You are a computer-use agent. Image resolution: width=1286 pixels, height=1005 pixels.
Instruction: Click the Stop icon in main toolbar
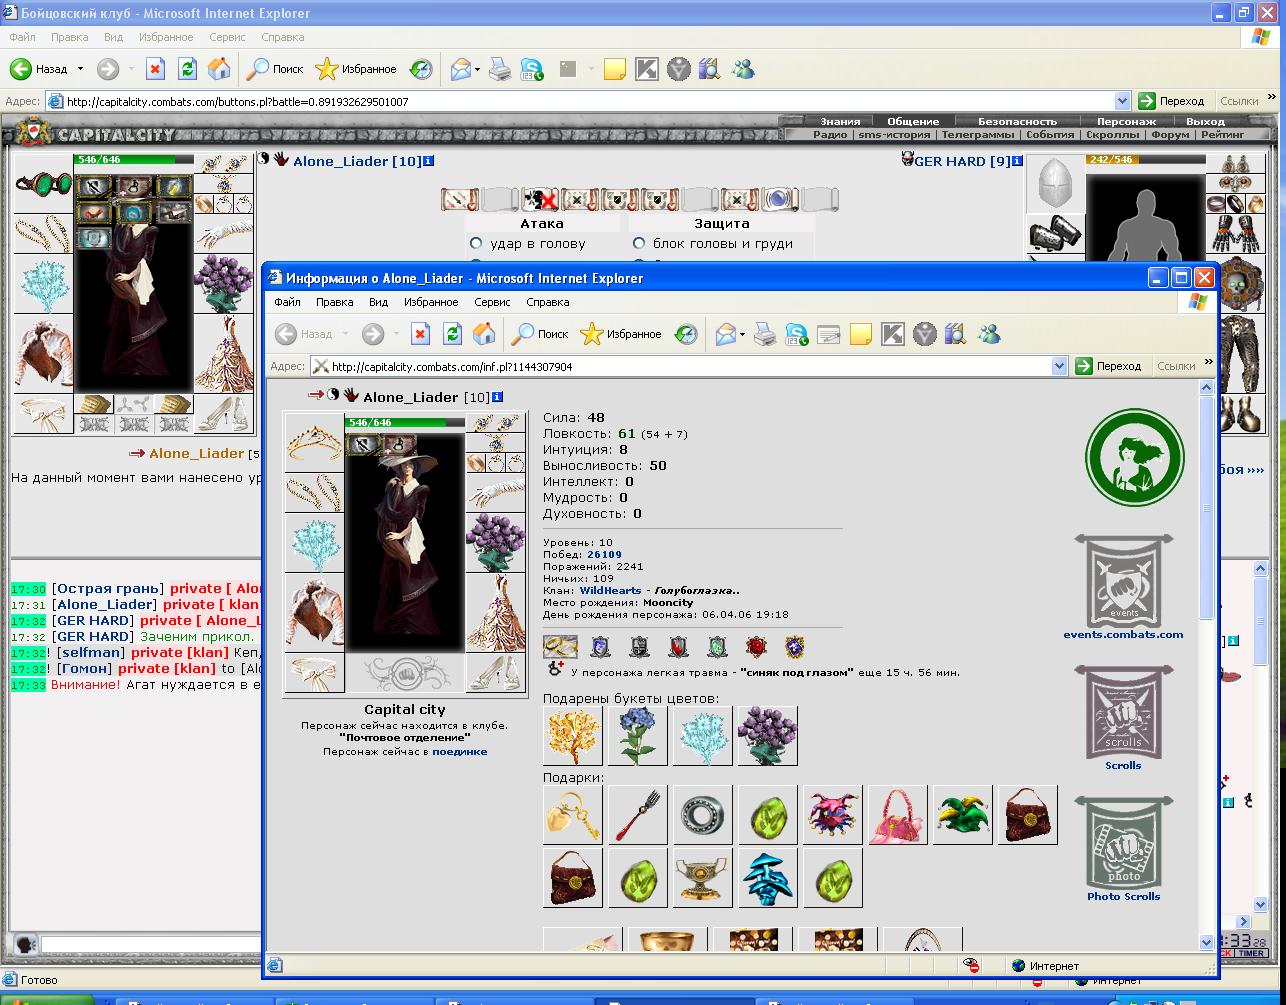click(155, 69)
